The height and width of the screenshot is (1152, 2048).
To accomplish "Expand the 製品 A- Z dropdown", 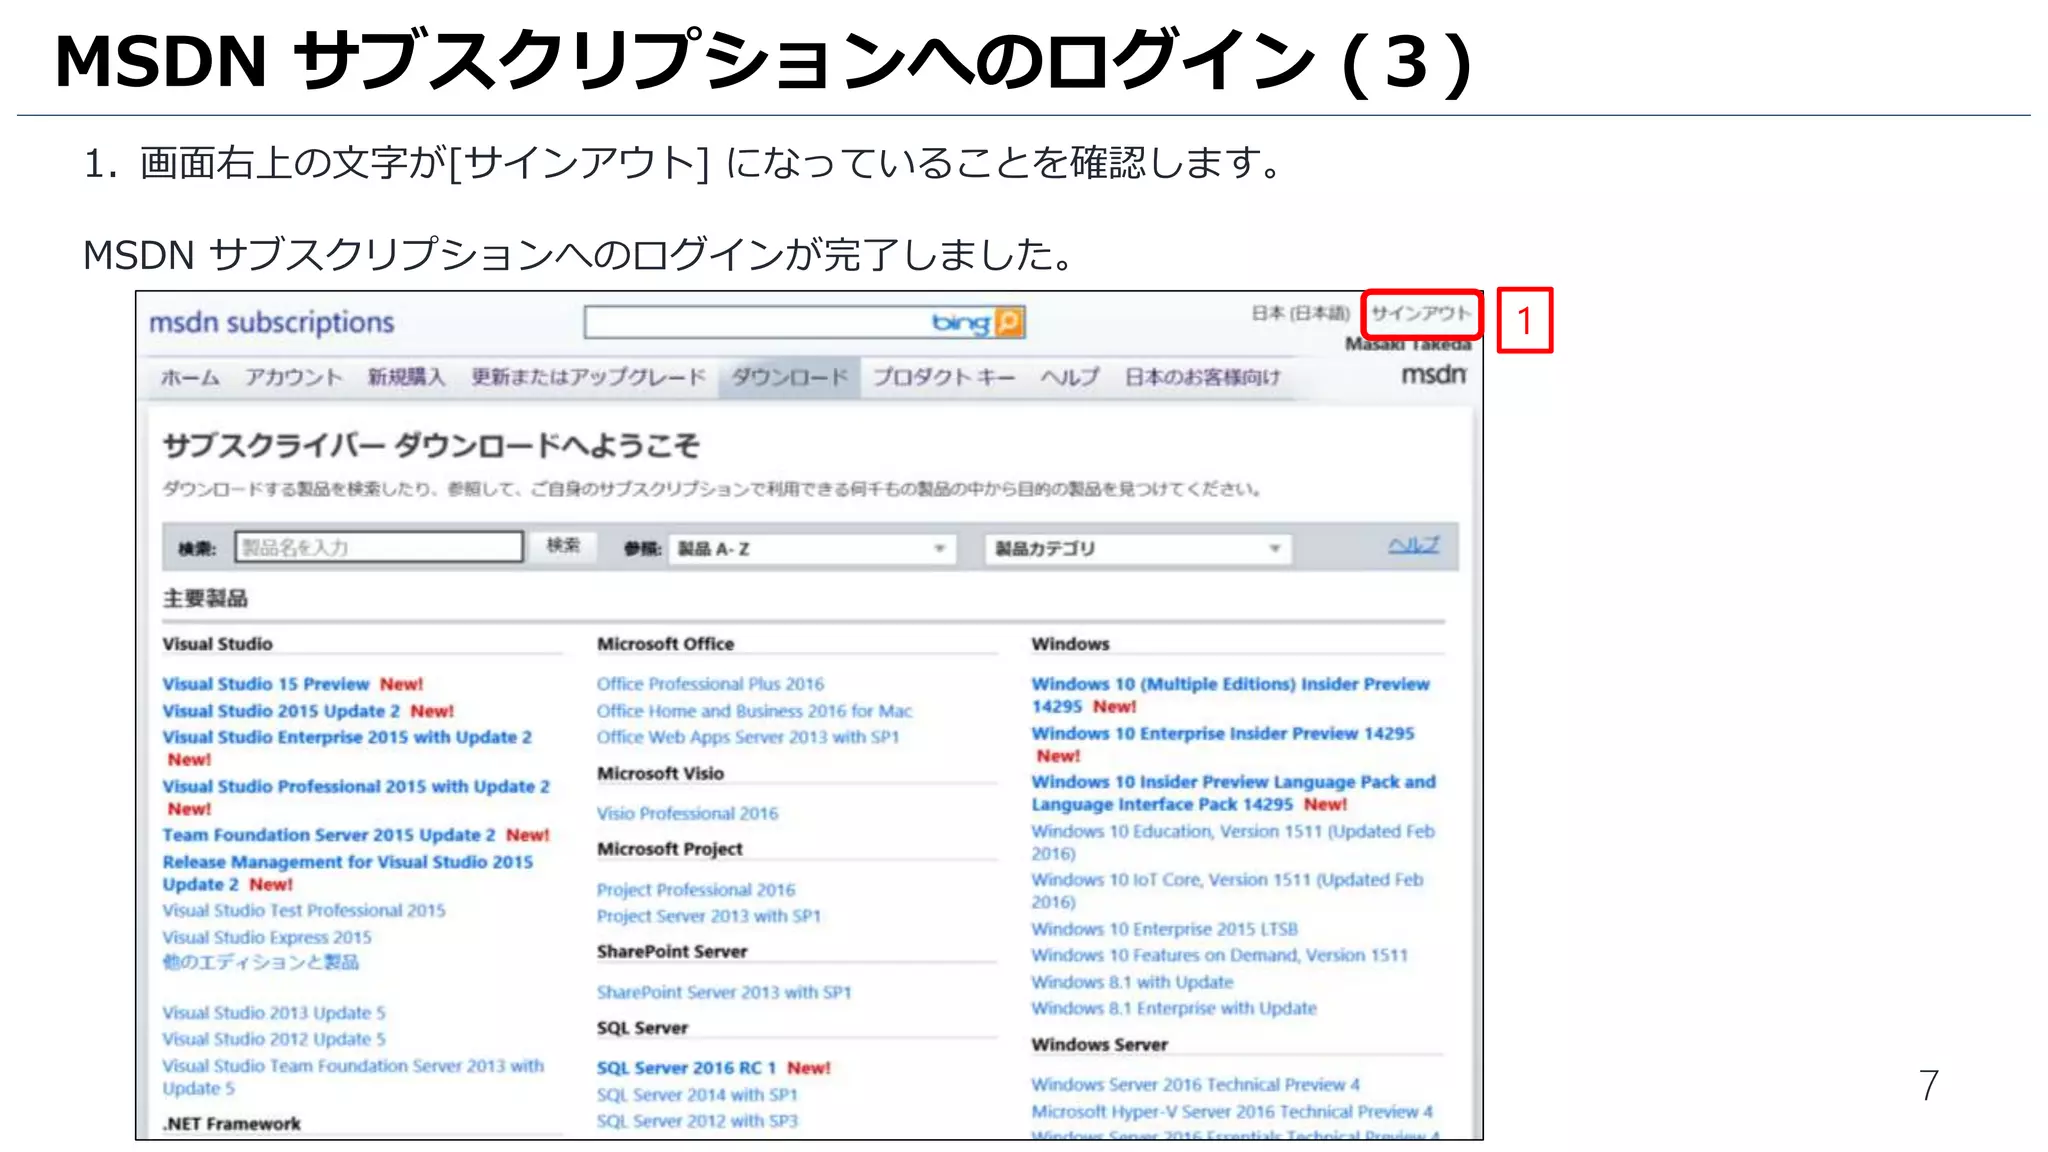I will 812,549.
